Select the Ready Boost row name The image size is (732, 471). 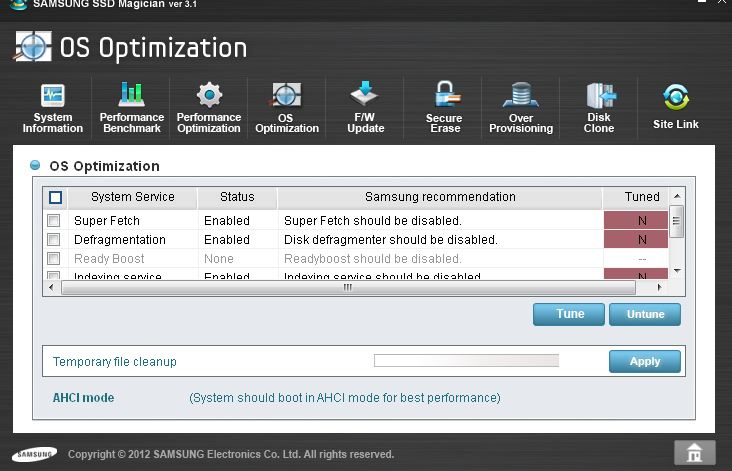(x=109, y=259)
